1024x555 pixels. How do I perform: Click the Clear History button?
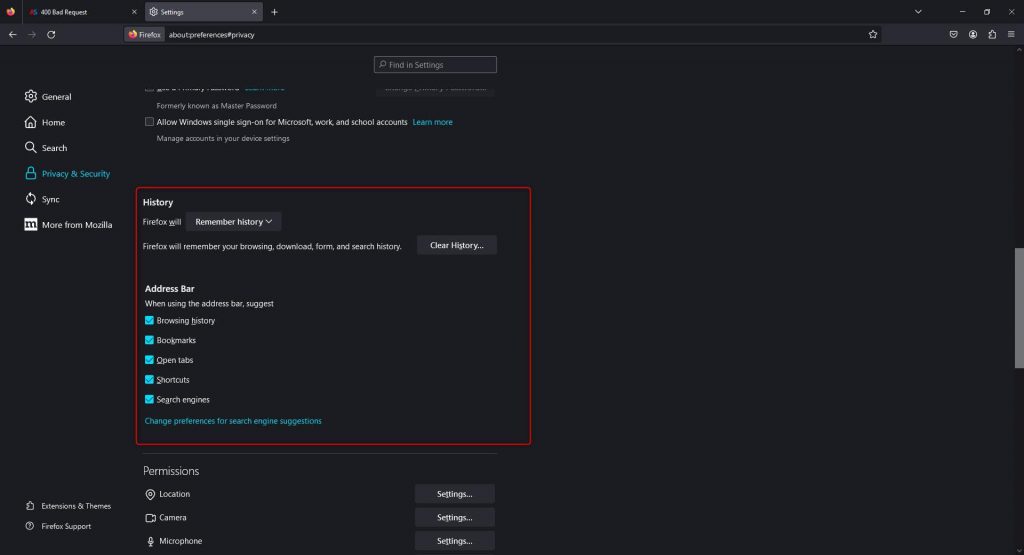pos(456,245)
